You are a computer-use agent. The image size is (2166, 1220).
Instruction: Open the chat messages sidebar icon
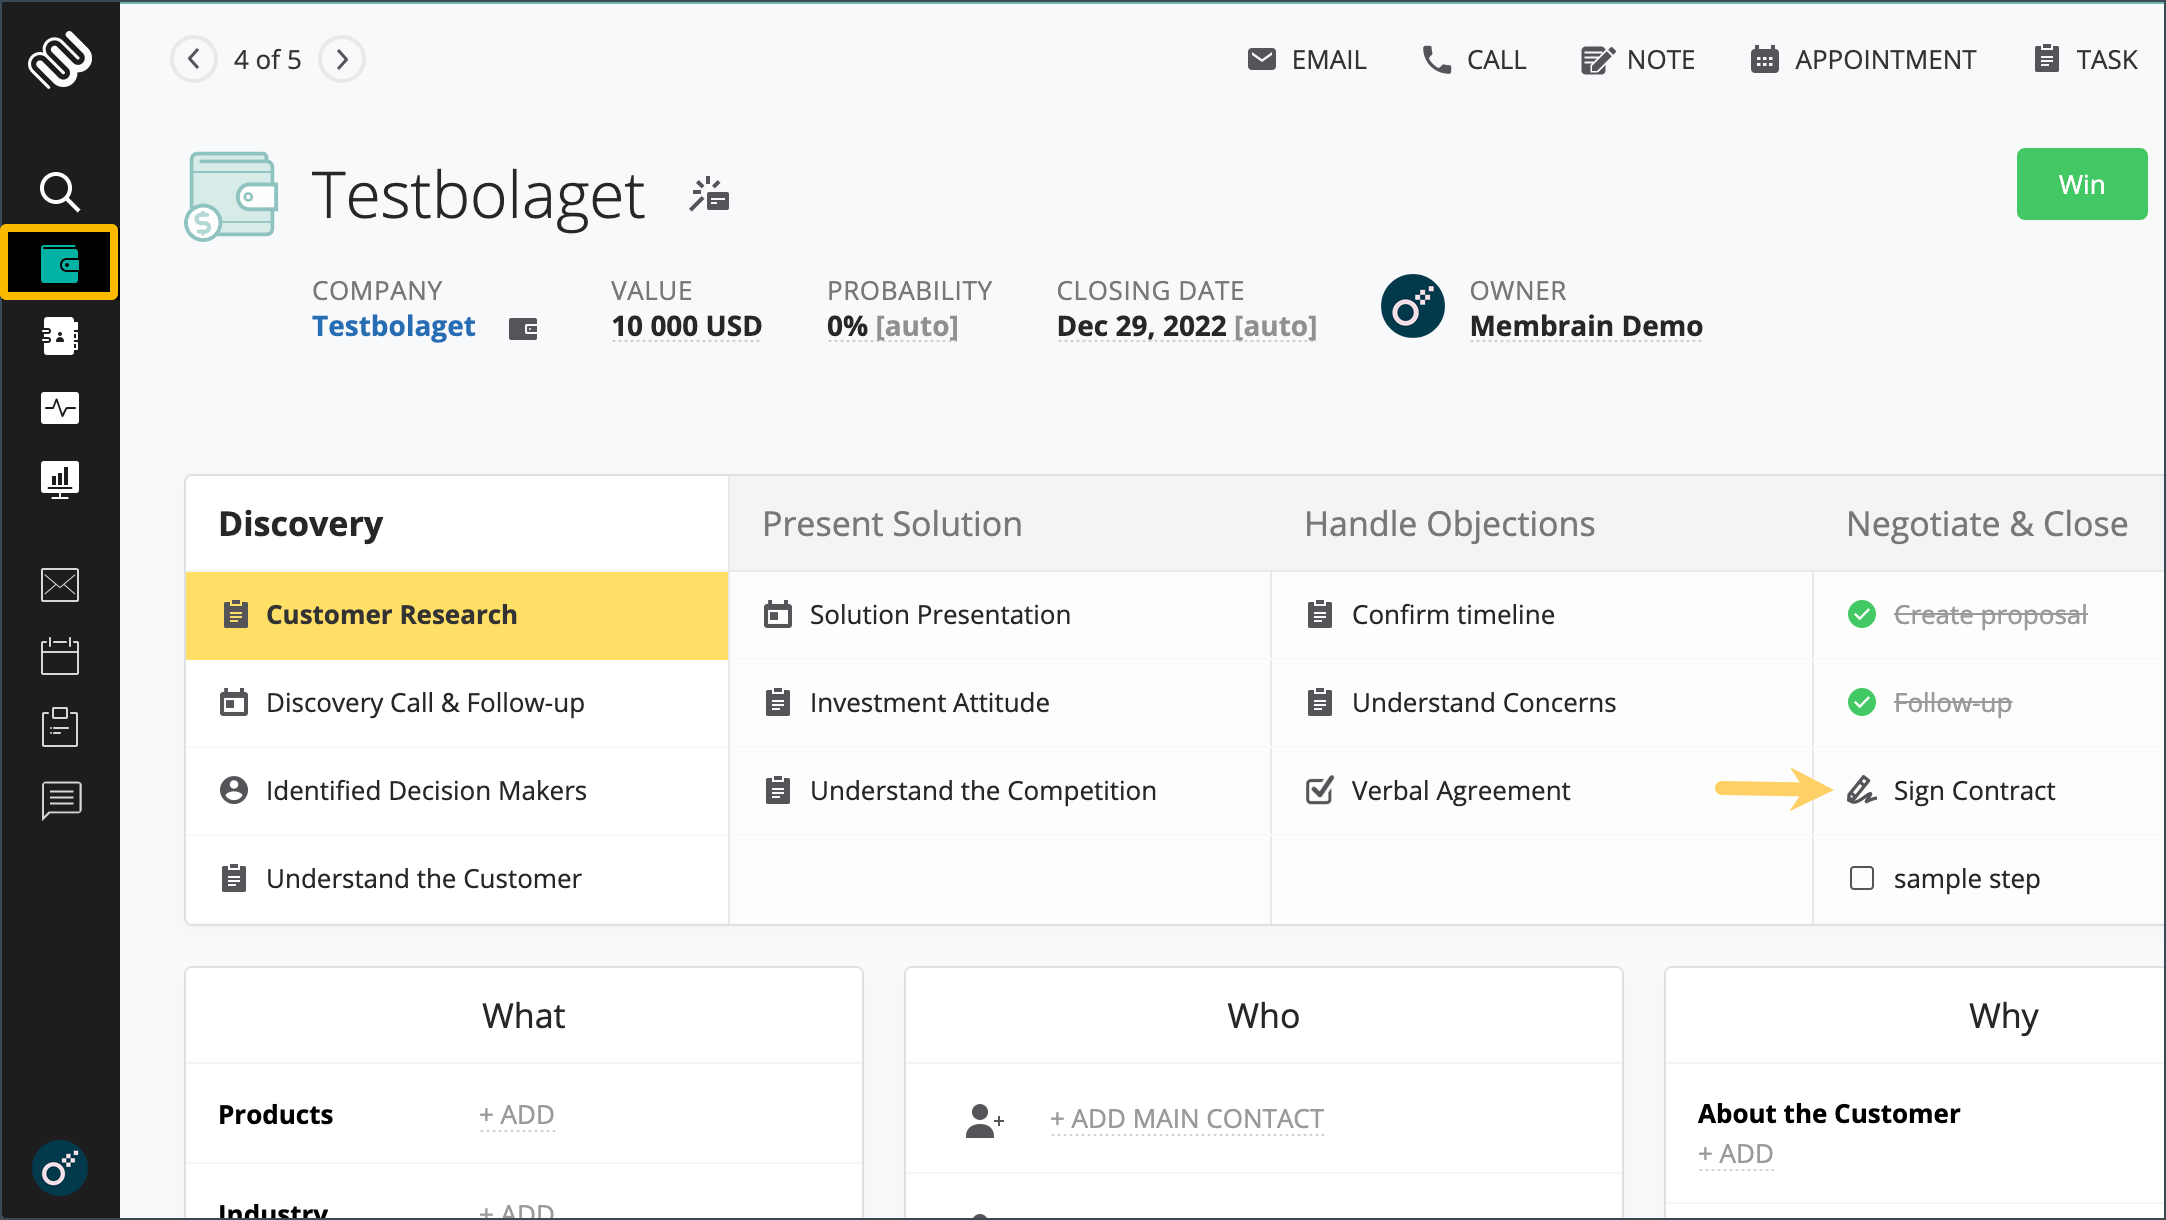[61, 800]
